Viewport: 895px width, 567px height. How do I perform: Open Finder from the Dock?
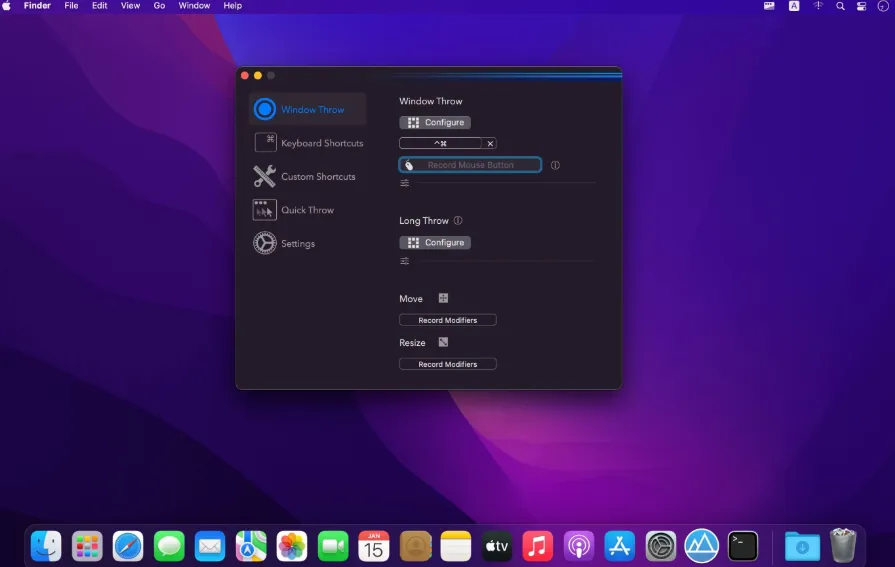pos(46,546)
